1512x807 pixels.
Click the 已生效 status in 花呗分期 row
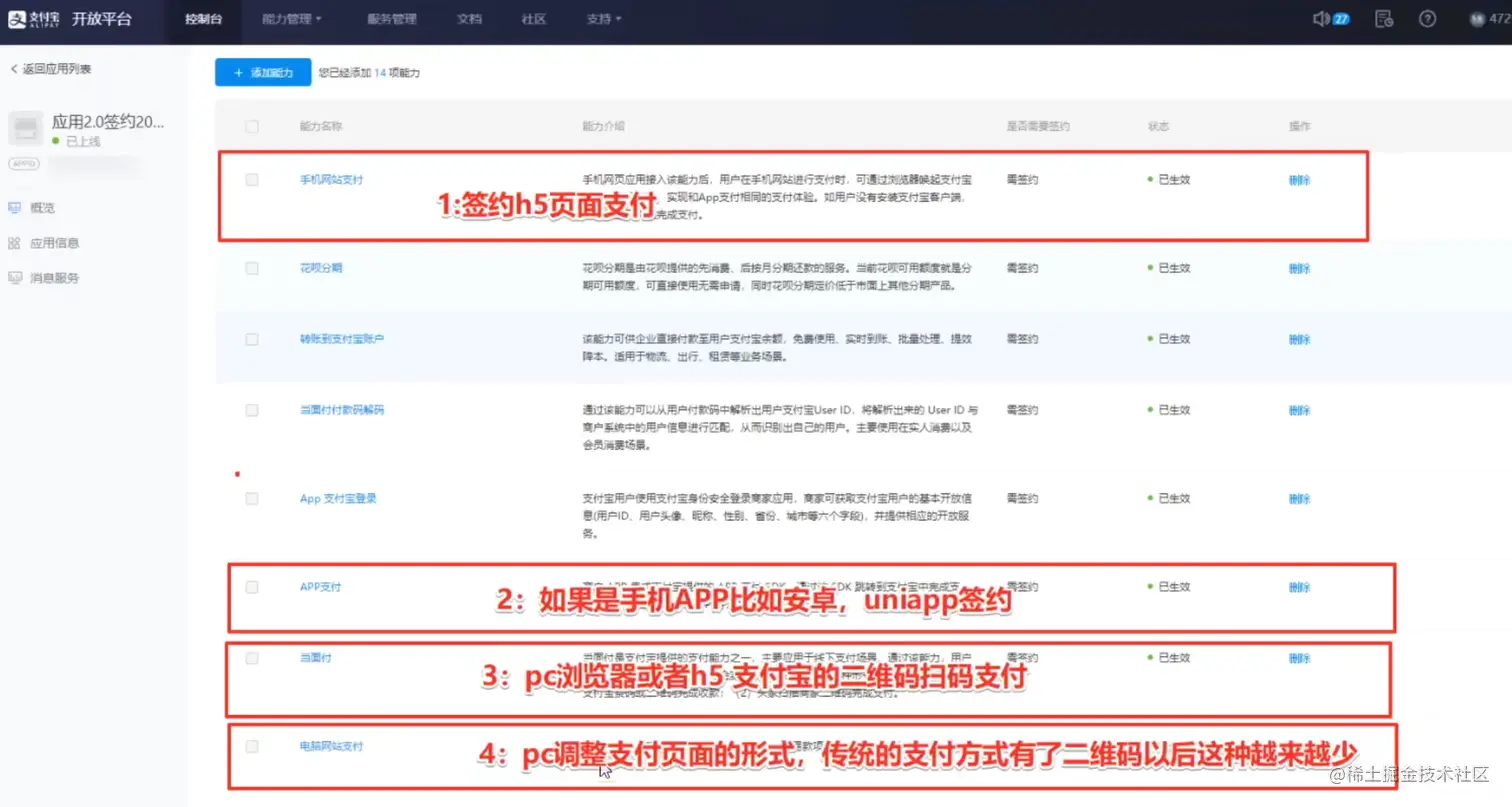[x=1169, y=268]
